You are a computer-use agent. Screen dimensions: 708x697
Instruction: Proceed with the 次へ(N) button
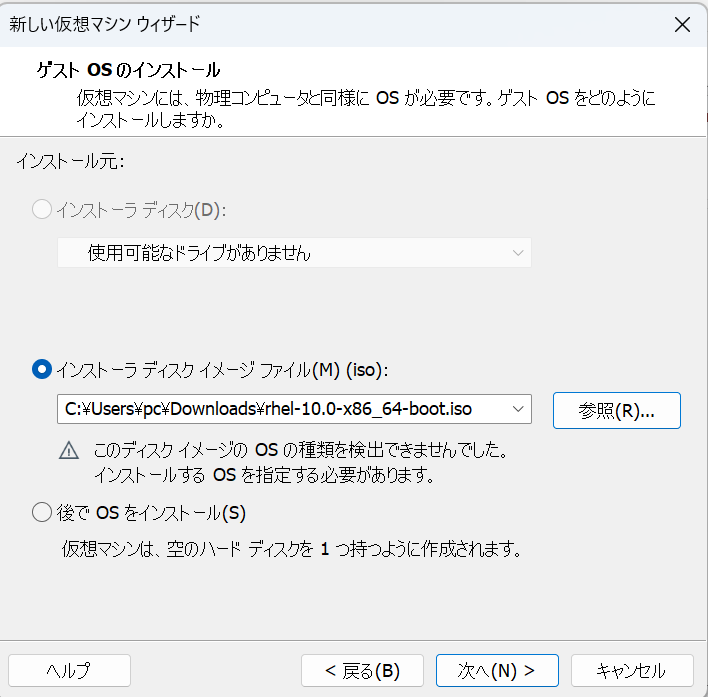[x=496, y=670]
